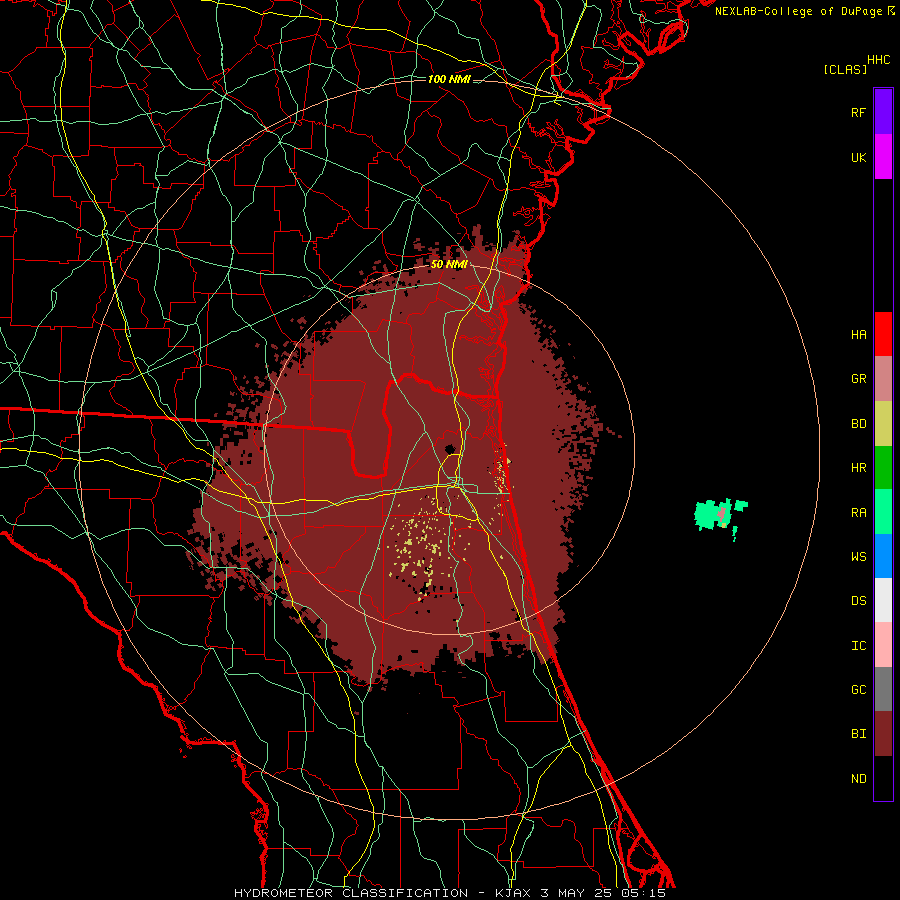Click the BD legend label
This screenshot has height=900, width=900.
[x=858, y=424]
